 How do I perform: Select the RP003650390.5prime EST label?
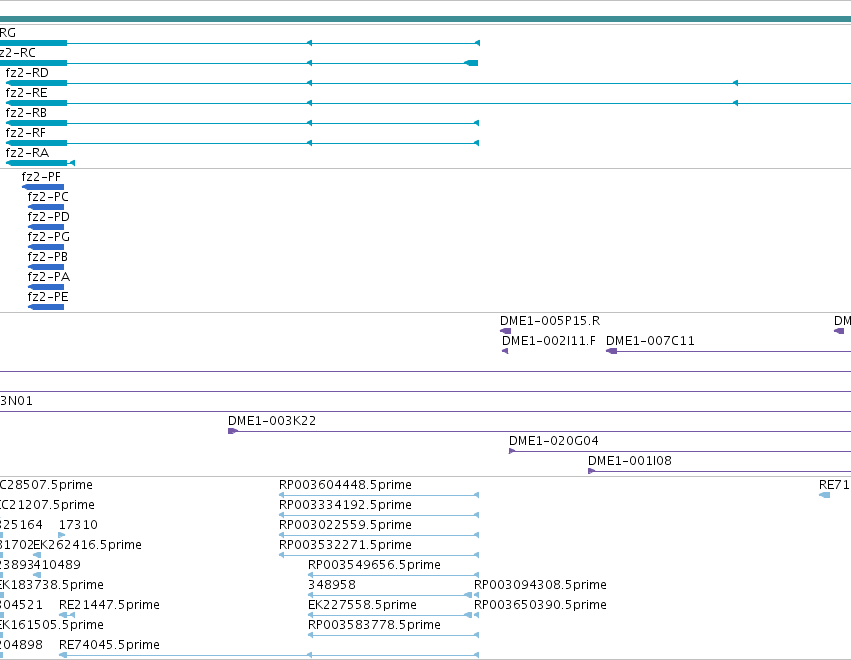(x=540, y=605)
